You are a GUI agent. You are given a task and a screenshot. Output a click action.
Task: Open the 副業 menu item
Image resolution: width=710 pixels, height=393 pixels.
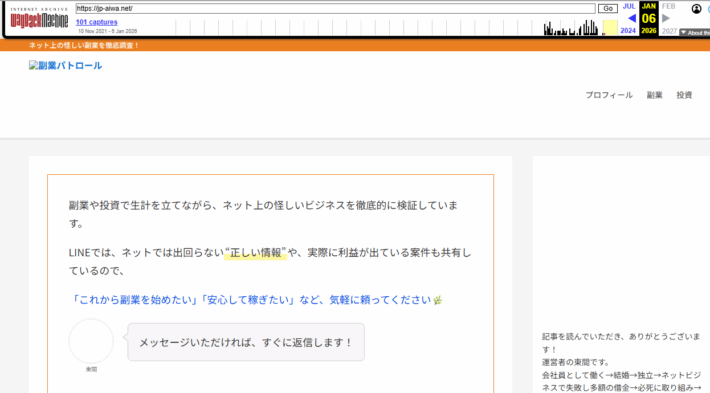point(654,95)
